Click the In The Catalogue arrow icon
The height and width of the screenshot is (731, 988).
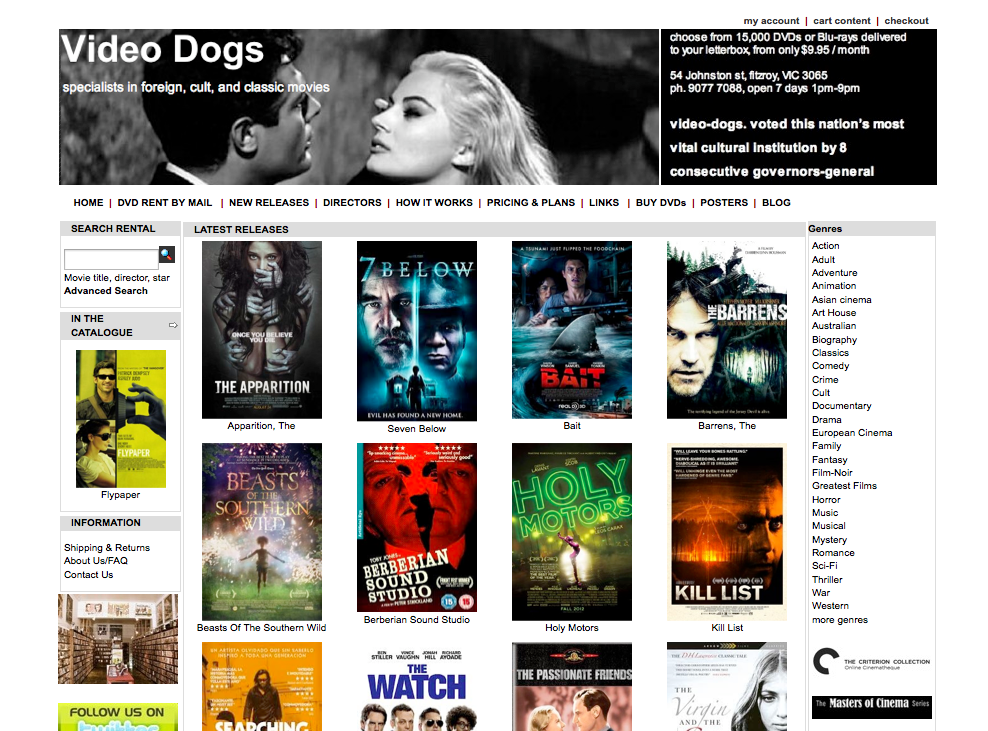coord(173,325)
